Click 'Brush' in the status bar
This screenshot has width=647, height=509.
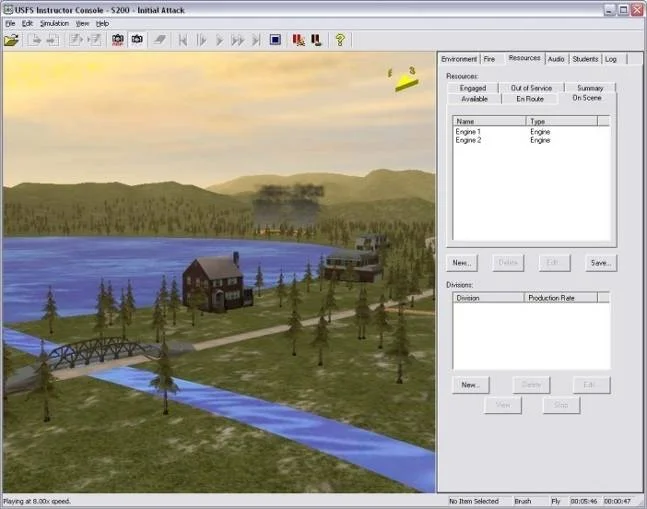click(x=523, y=501)
